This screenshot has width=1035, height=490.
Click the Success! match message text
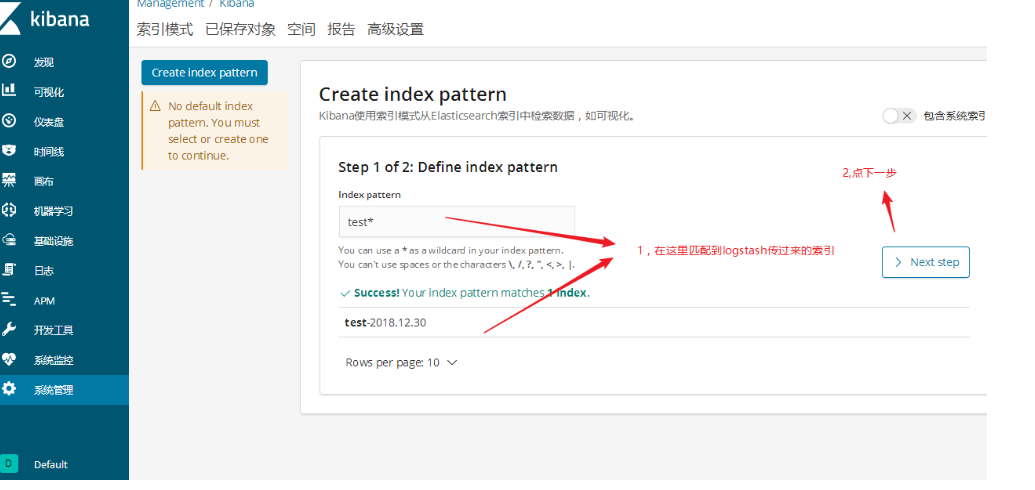465,293
